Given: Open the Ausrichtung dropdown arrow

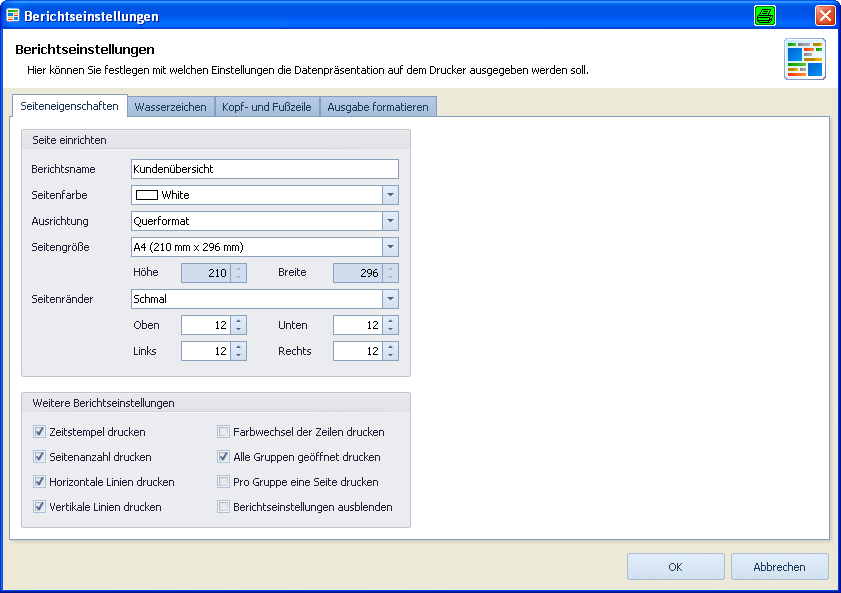Looking at the screenshot, I should coord(390,221).
